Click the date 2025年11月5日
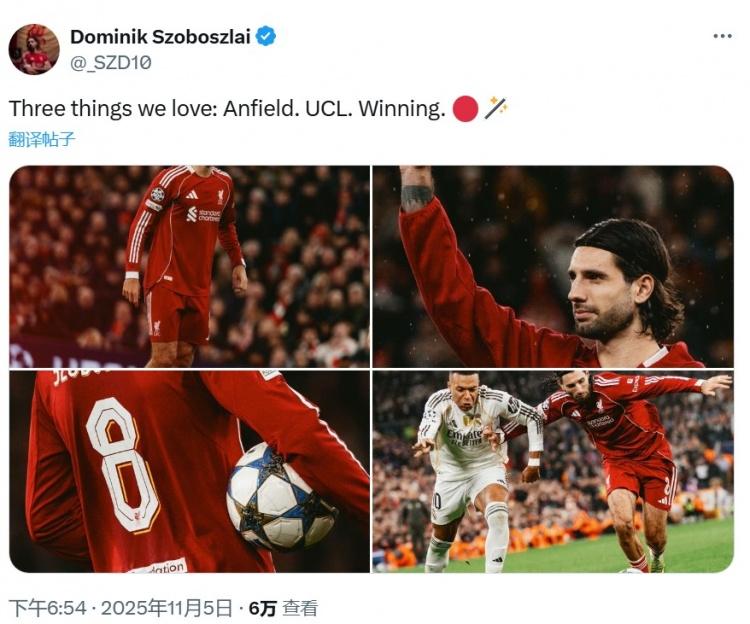Viewport: 750px width, 624px height. [166, 609]
